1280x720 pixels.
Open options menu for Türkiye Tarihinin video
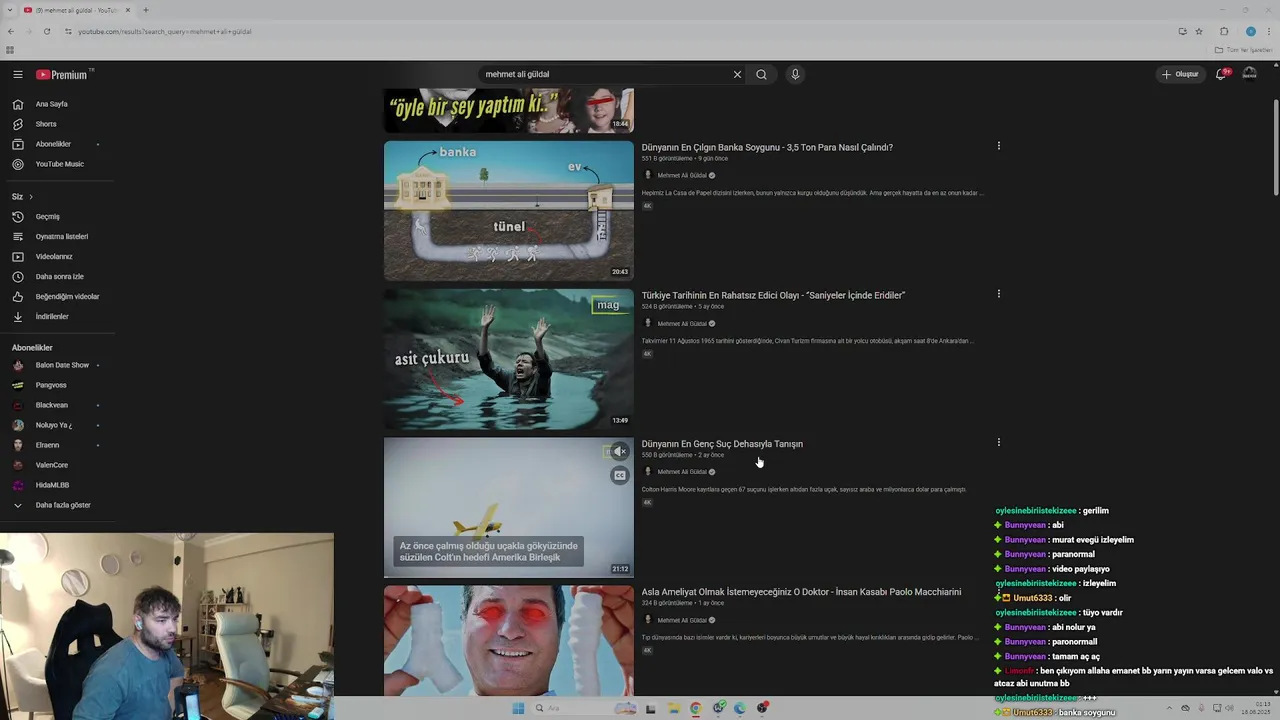click(x=998, y=294)
